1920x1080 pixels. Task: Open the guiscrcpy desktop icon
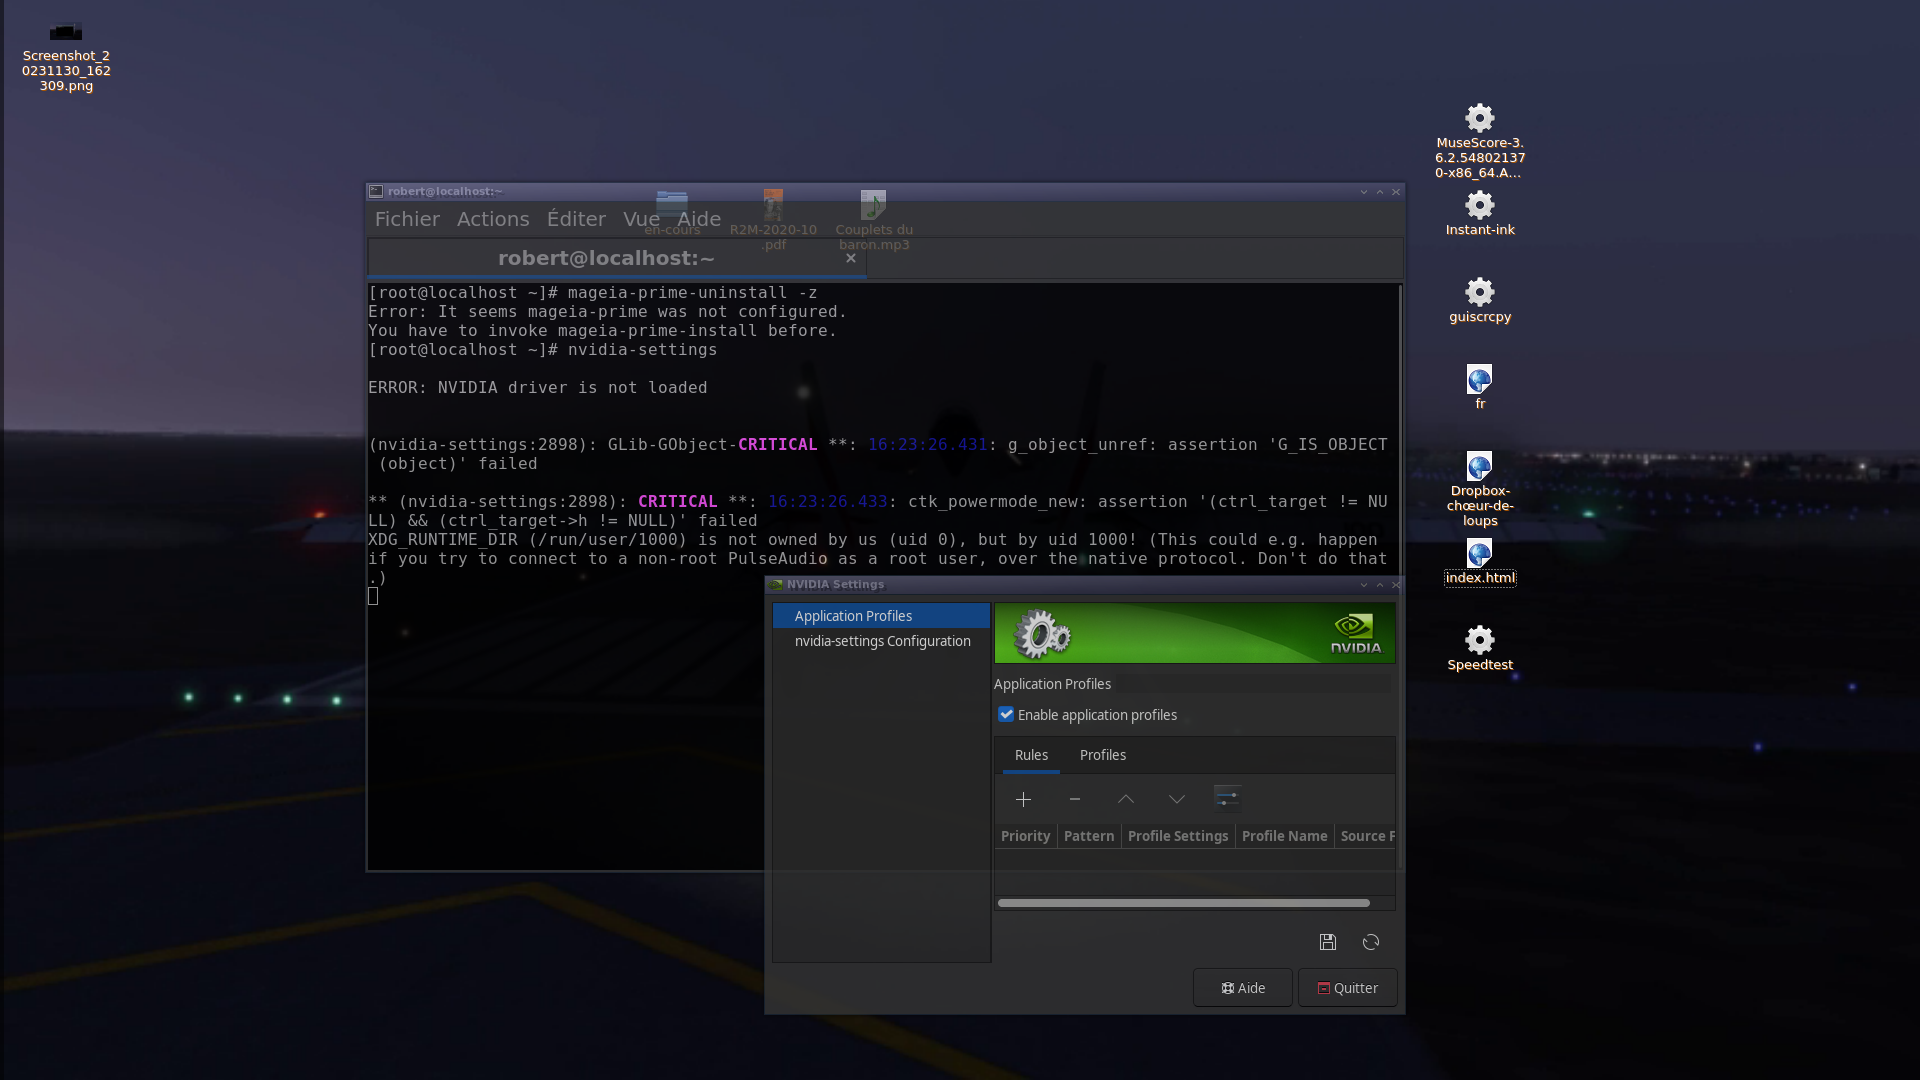[x=1480, y=300]
